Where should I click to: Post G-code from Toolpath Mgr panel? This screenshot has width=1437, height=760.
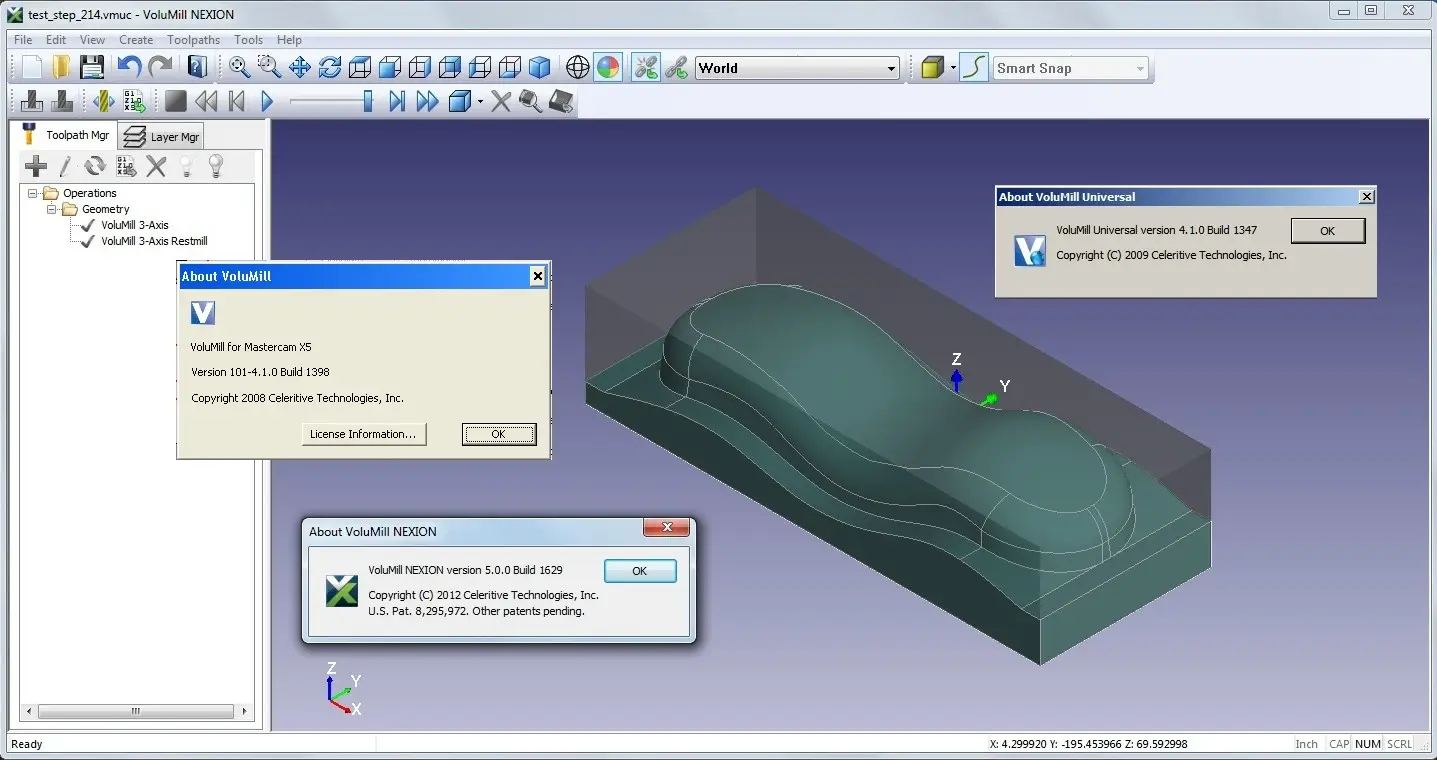click(126, 166)
